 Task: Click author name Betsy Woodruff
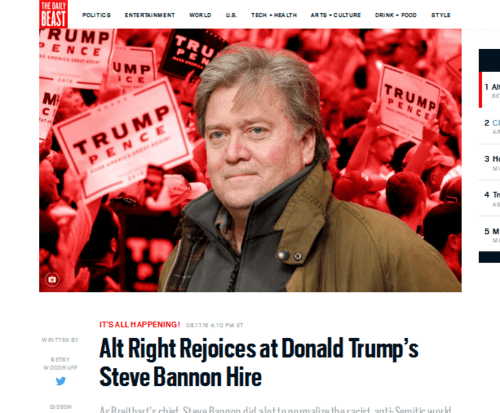point(60,364)
